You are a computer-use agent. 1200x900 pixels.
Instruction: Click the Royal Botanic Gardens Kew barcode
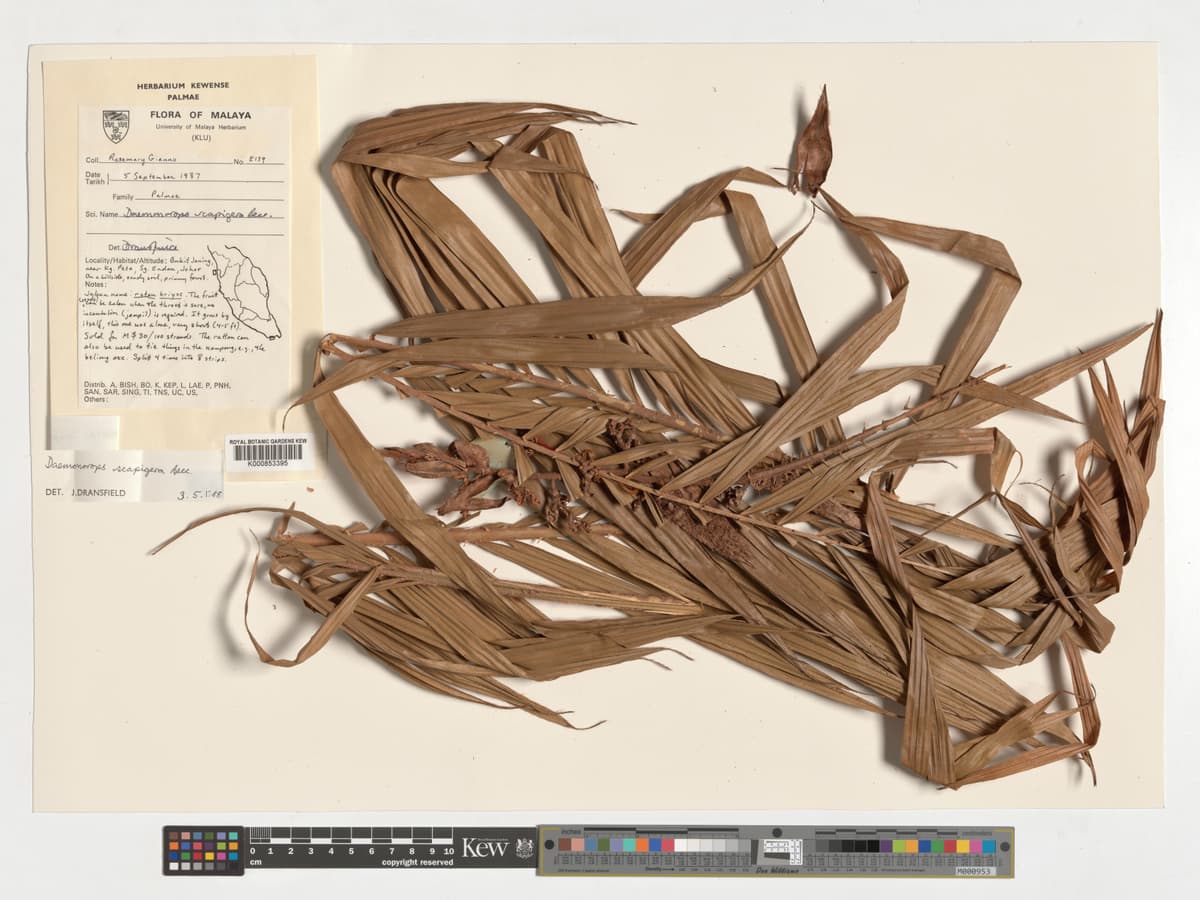[x=268, y=451]
